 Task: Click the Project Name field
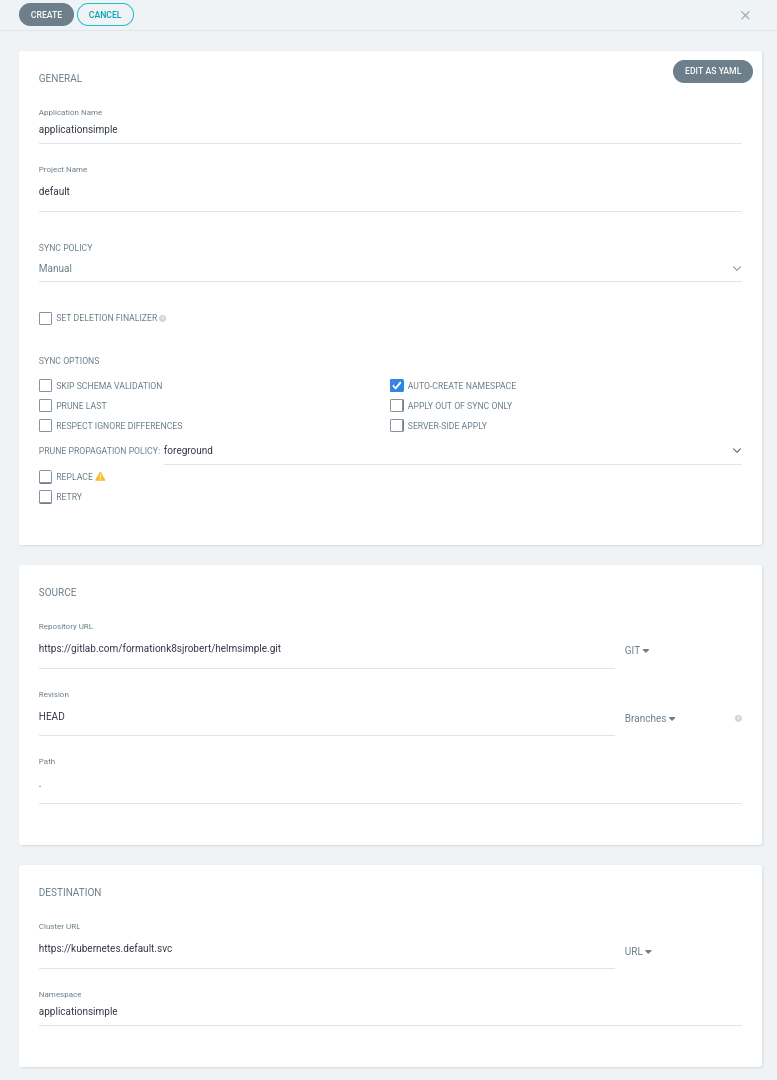(389, 191)
